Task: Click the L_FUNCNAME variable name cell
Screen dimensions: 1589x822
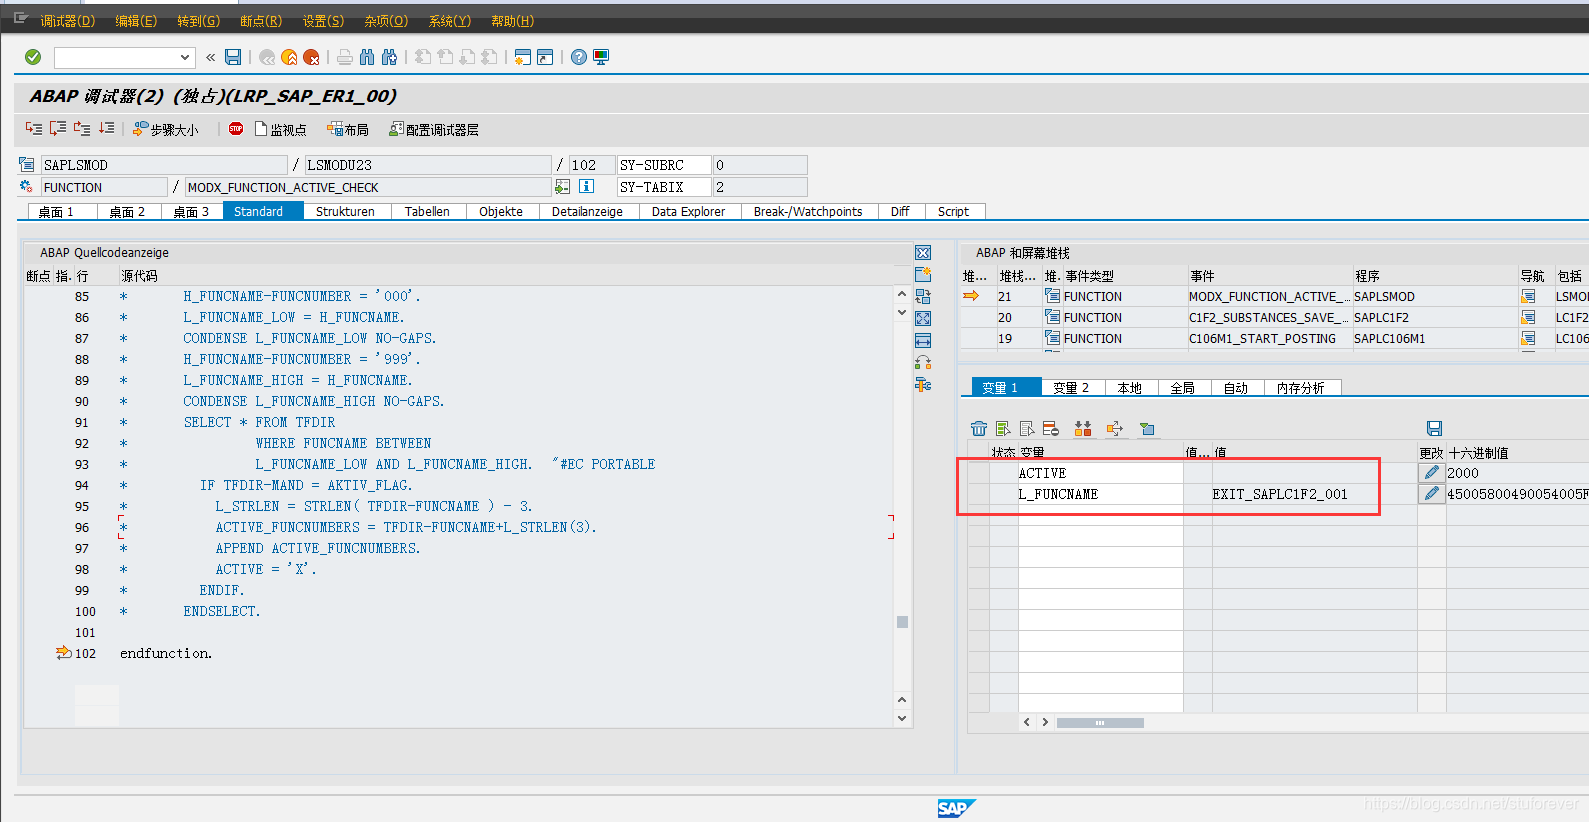Action: pos(1100,494)
